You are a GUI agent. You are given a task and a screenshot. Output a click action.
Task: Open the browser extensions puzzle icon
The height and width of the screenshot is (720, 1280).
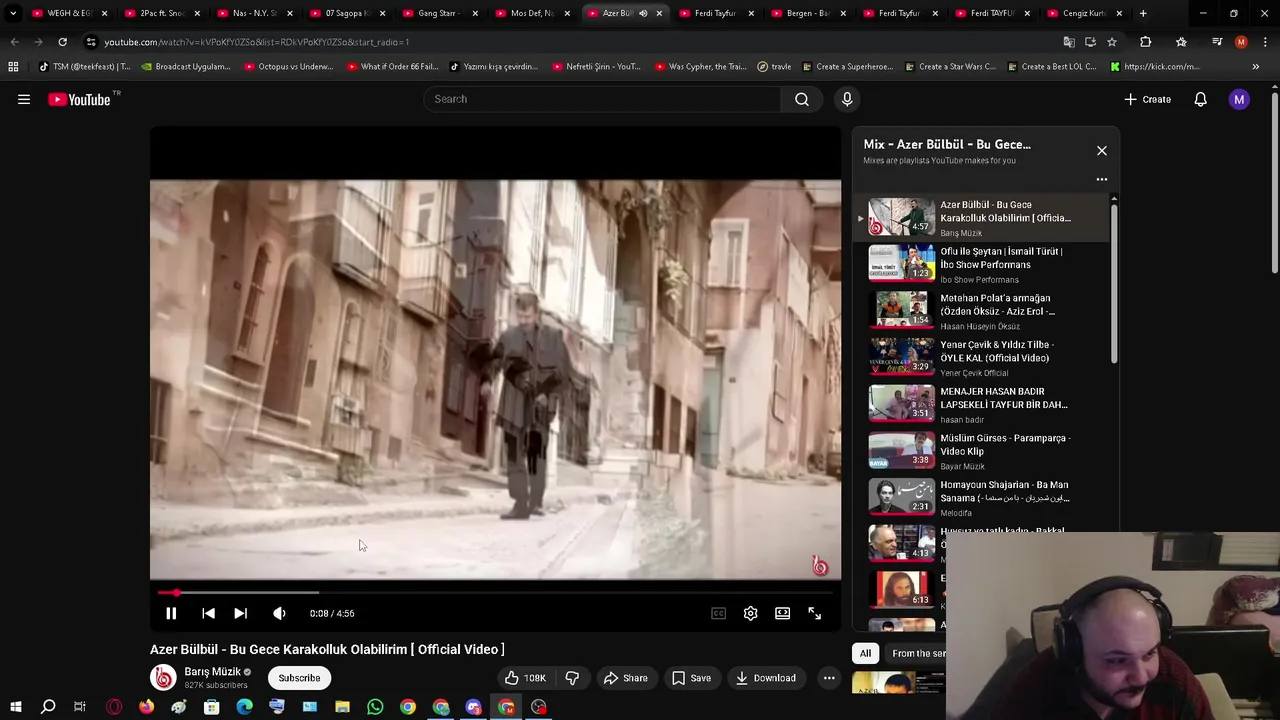tap(1146, 42)
